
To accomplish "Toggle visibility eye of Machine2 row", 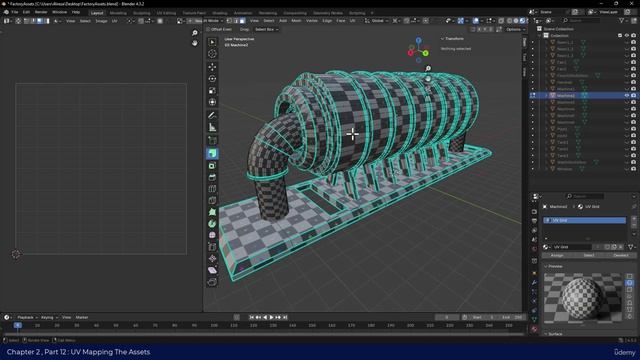I will [x=627, y=96].
